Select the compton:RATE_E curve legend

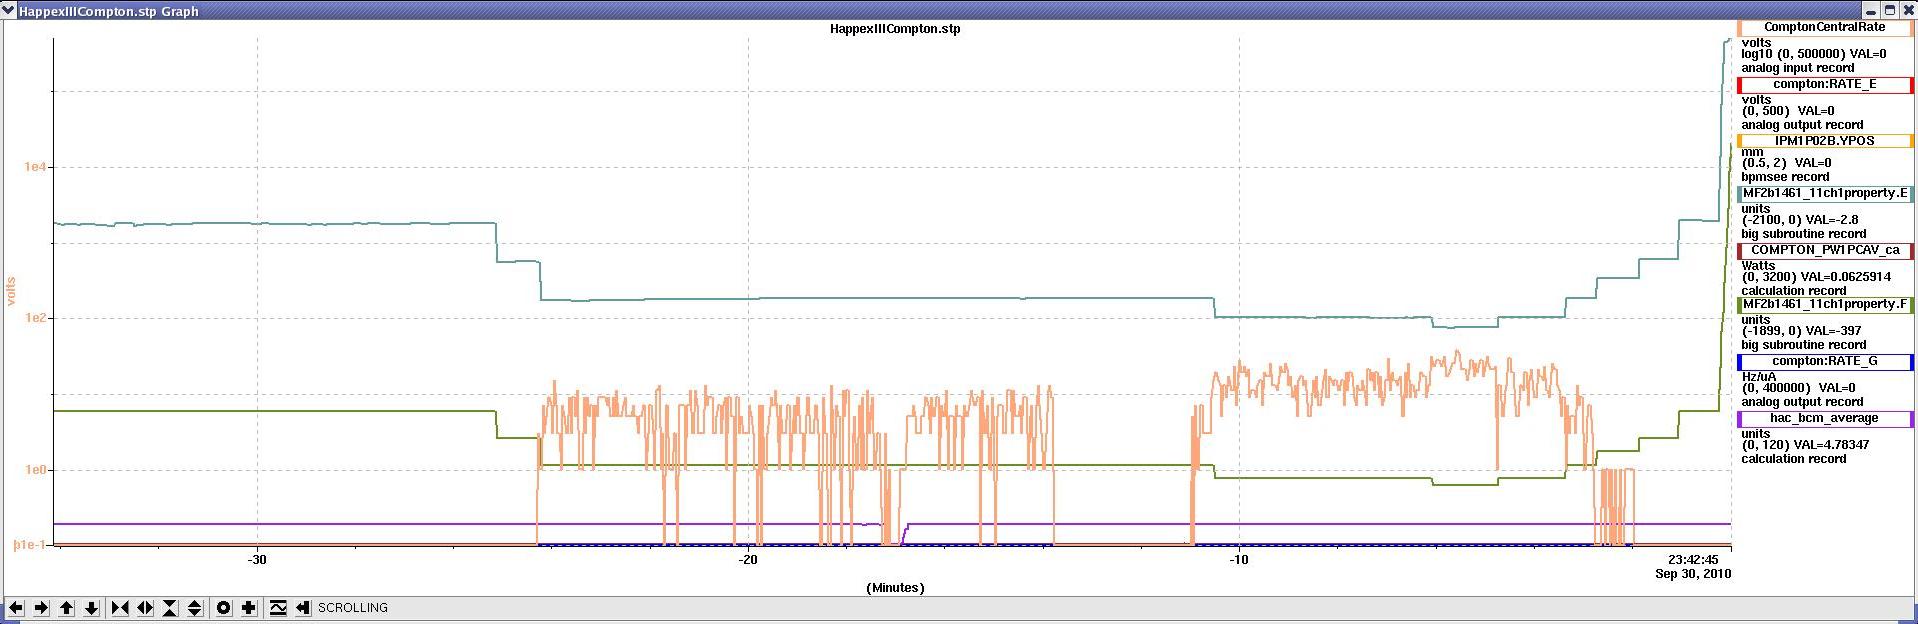coord(1825,84)
